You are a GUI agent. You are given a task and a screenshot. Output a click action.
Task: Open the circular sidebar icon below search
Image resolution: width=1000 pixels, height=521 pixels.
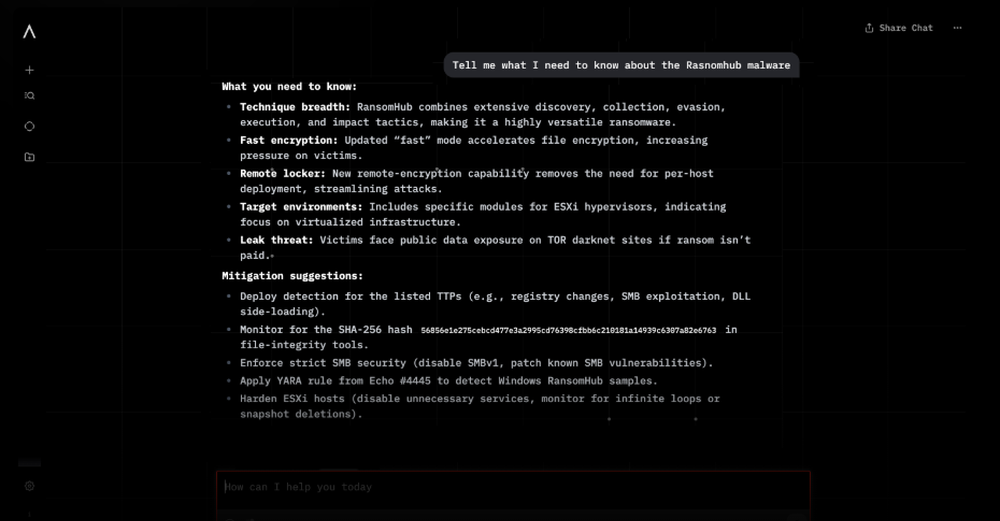(29, 126)
